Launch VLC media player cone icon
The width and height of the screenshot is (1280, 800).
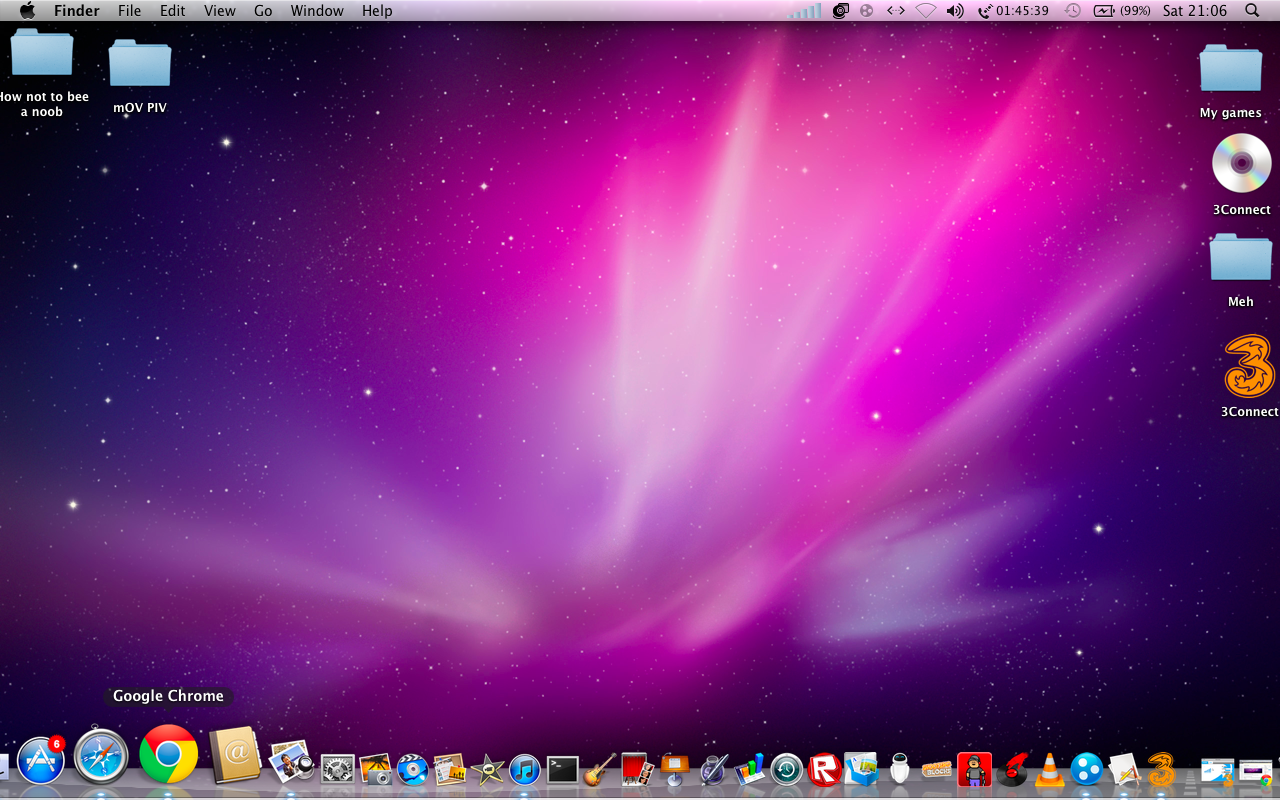1049,769
